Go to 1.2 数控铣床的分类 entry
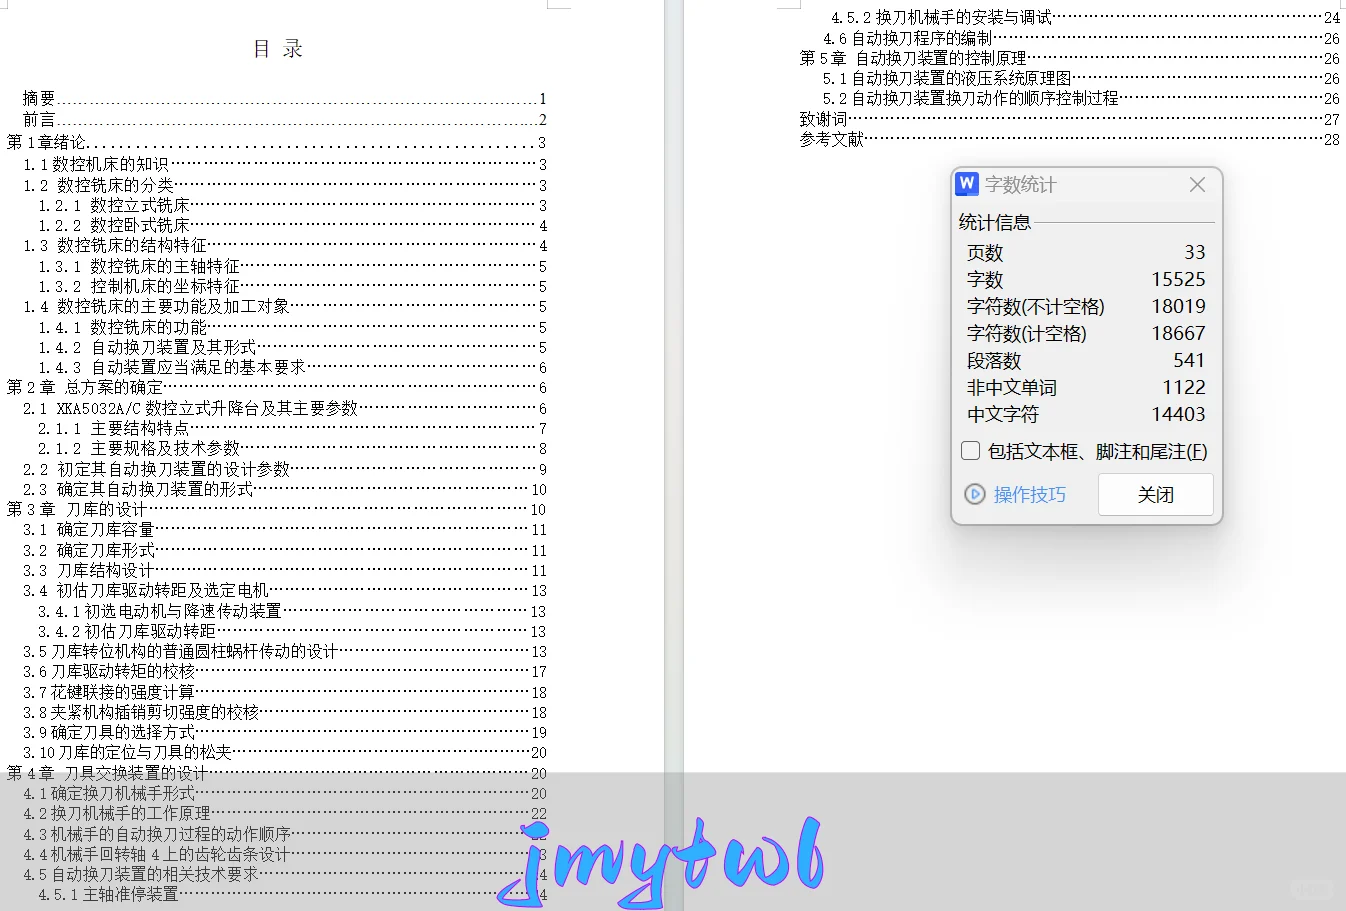 tap(285, 185)
